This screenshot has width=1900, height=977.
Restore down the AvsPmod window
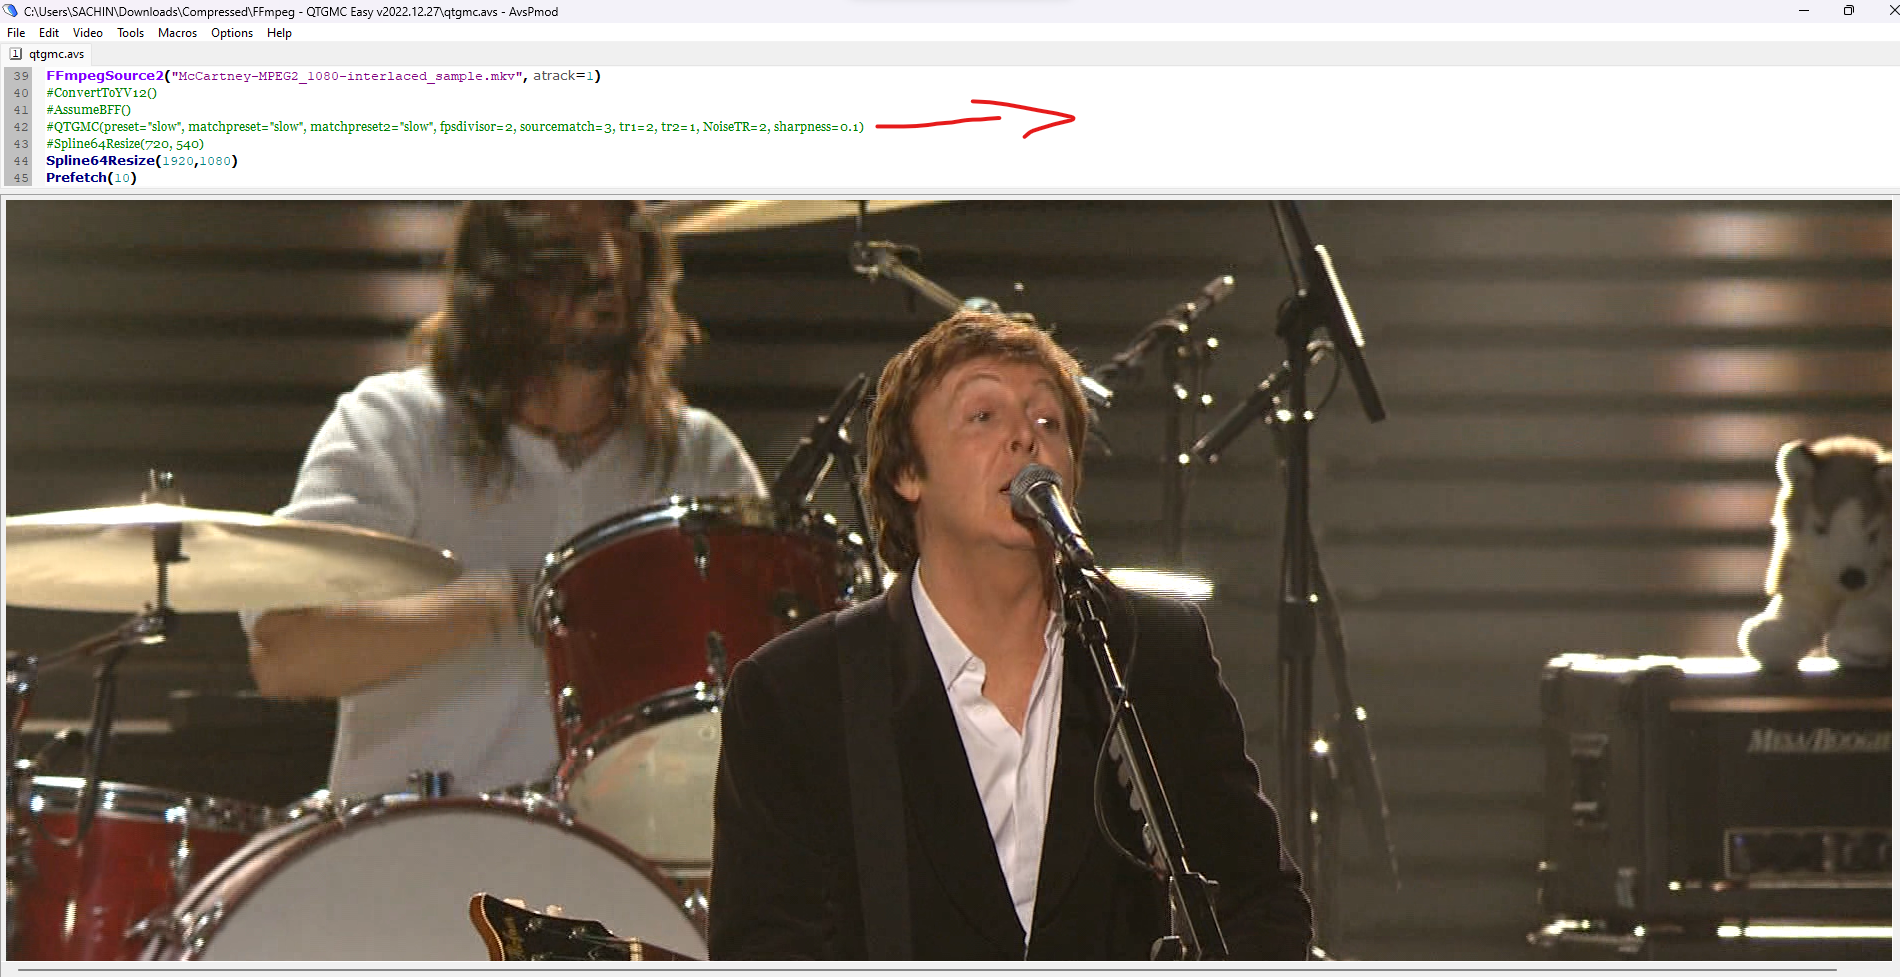tap(1849, 11)
